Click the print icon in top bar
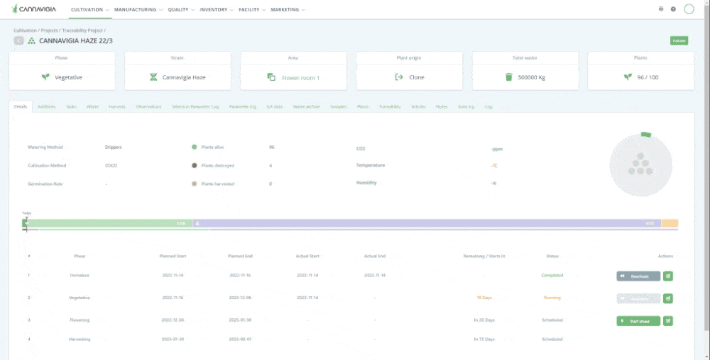Viewport: 710px width, 360px height. point(661,9)
